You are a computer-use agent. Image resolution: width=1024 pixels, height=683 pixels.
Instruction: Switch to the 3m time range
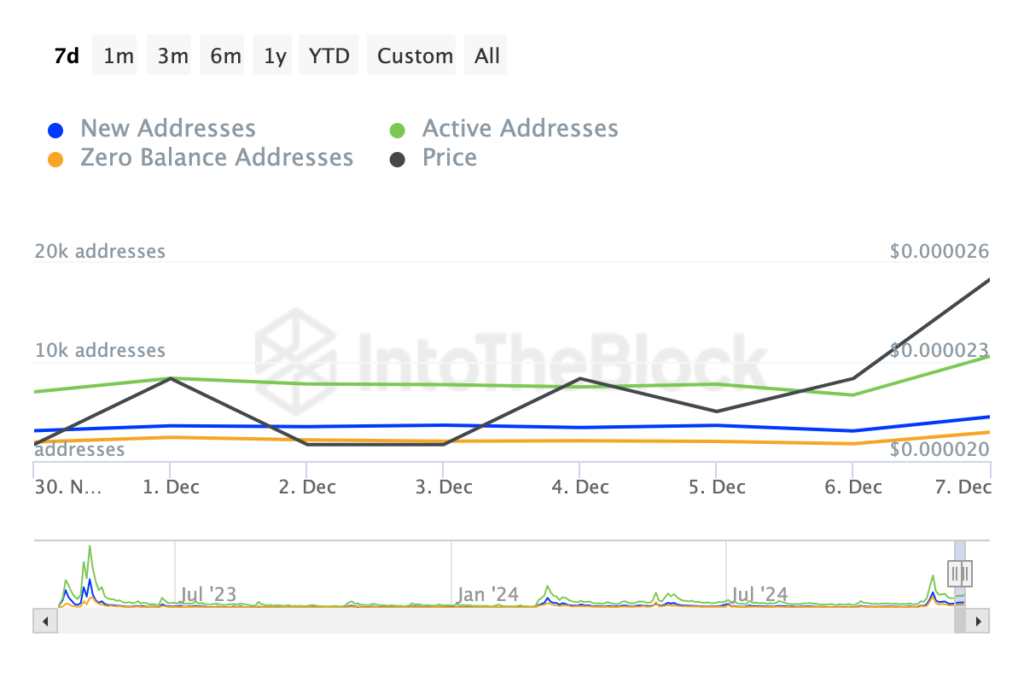(x=172, y=56)
